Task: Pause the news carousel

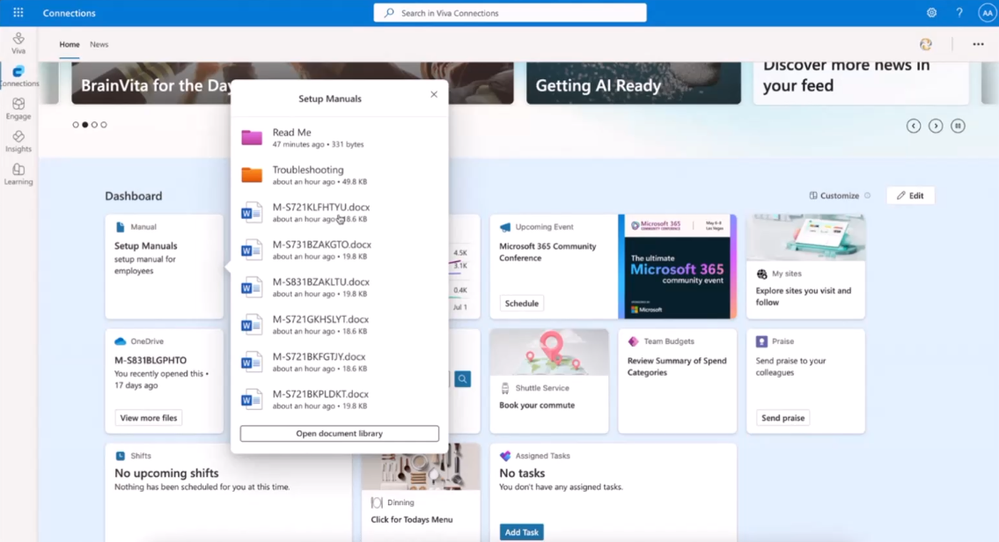Action: pyautogui.click(x=958, y=125)
